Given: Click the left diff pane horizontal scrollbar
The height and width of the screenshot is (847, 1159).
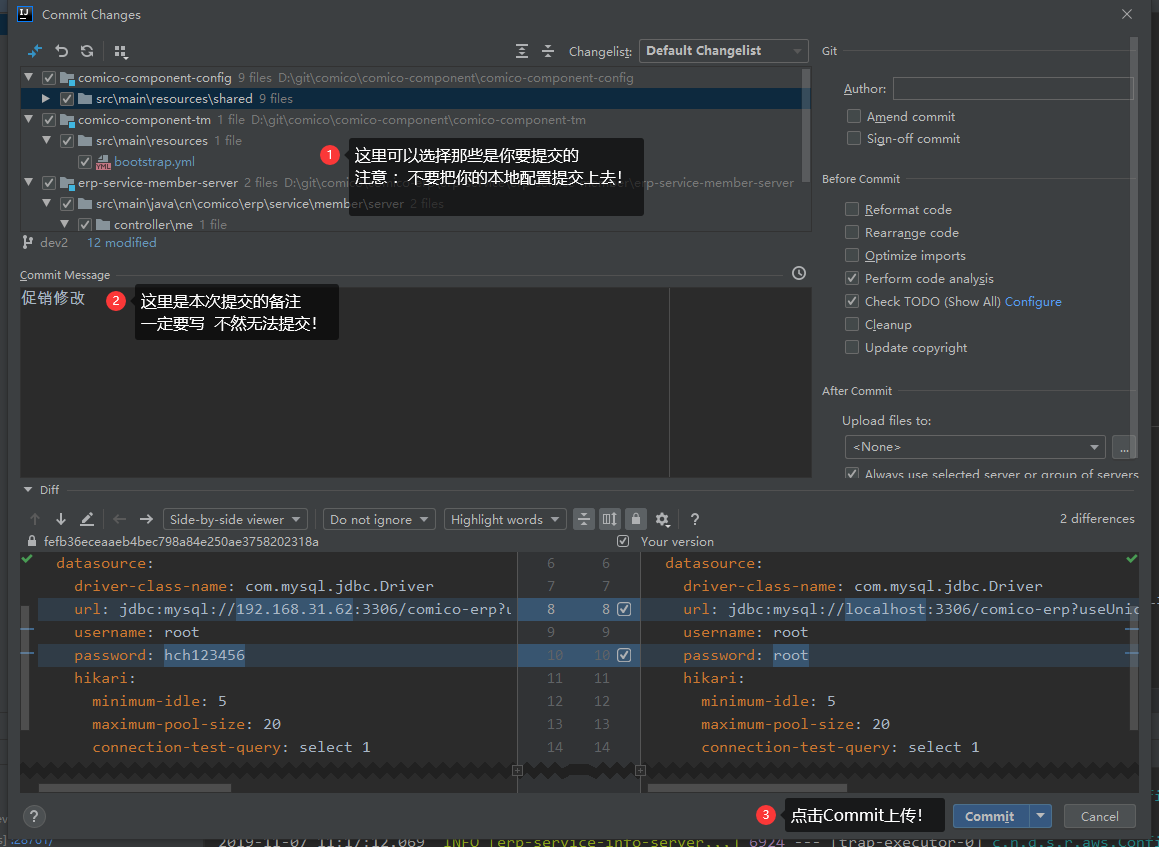Looking at the screenshot, I should pos(135,788).
